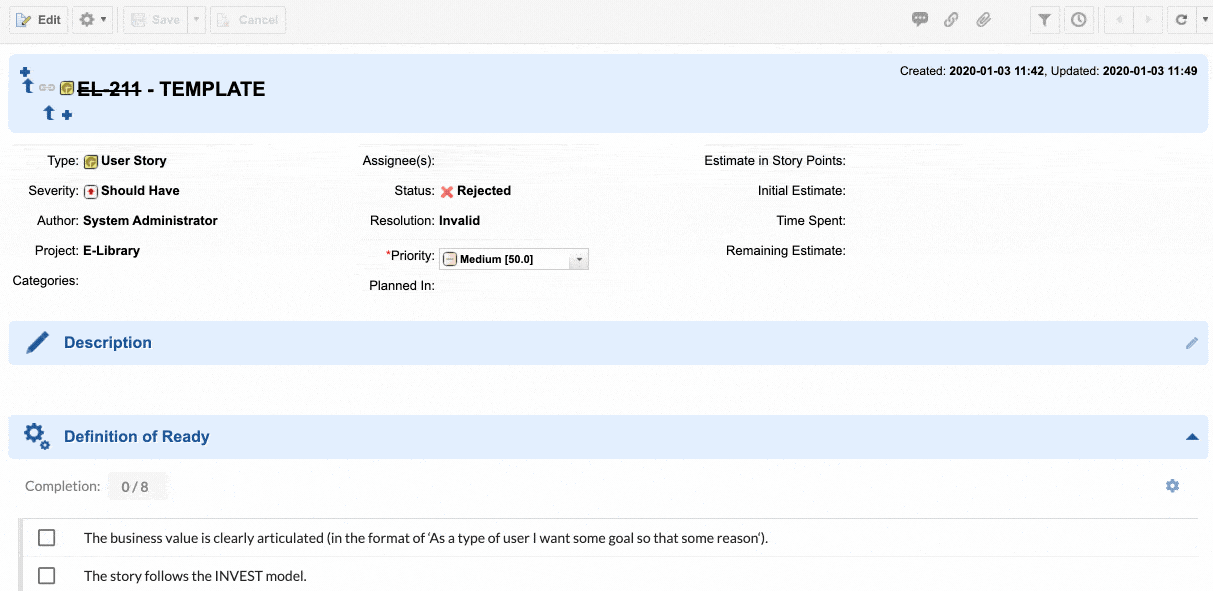The height and width of the screenshot is (591, 1213).
Task: Open comments via the speech bubble icon
Action: [x=920, y=20]
